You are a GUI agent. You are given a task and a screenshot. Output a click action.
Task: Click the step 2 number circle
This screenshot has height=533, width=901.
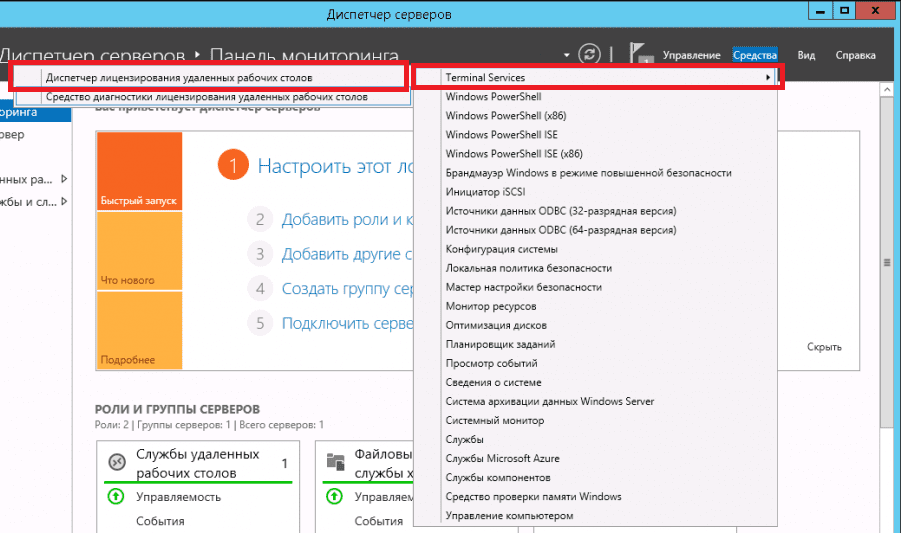tap(260, 220)
